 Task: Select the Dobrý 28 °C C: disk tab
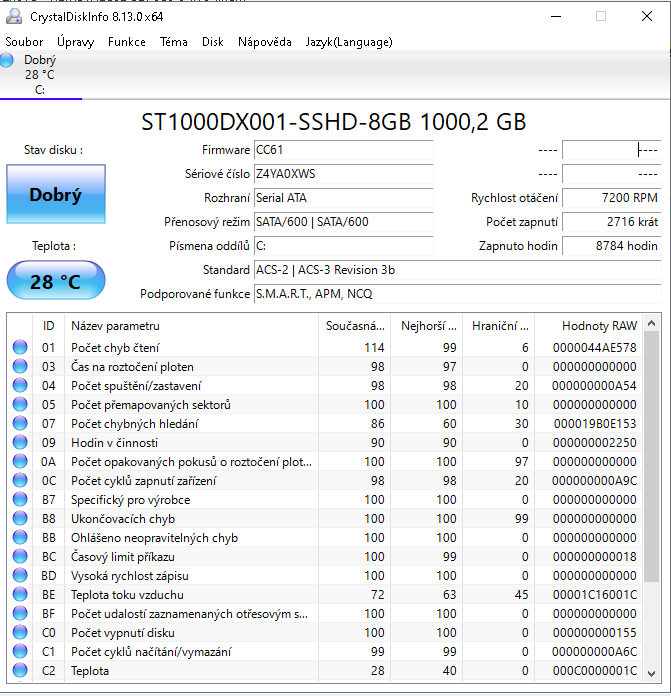[x=40, y=75]
